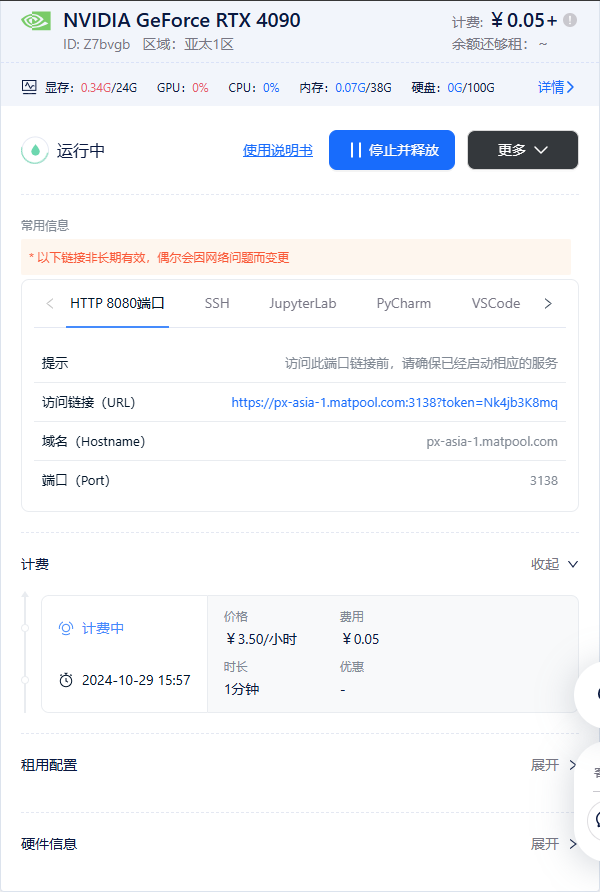This screenshot has width=600, height=892.
Task: Select the PyCharm tab
Action: point(403,303)
